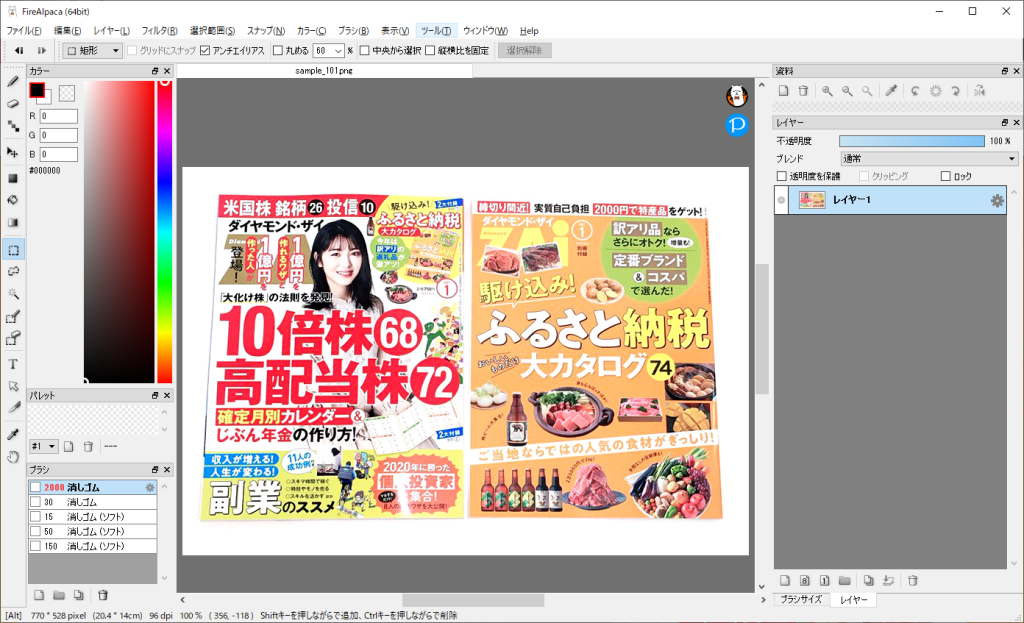Screen dimensions: 1024x623
Task: Select the Hand tool
Action: 13,456
